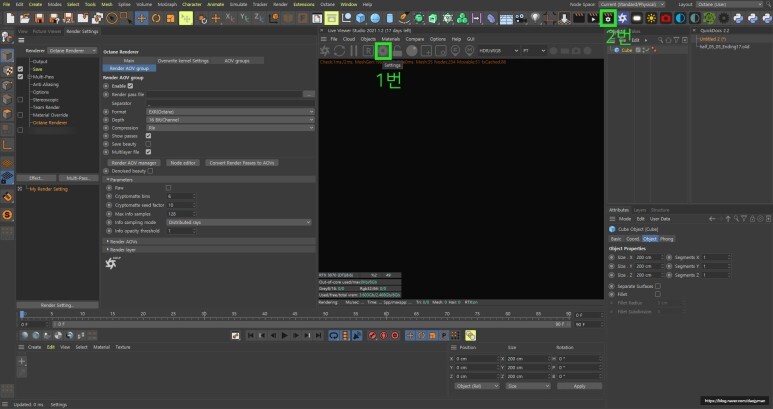
Task: Click the Octane daylight sun icon
Action: coord(651,19)
